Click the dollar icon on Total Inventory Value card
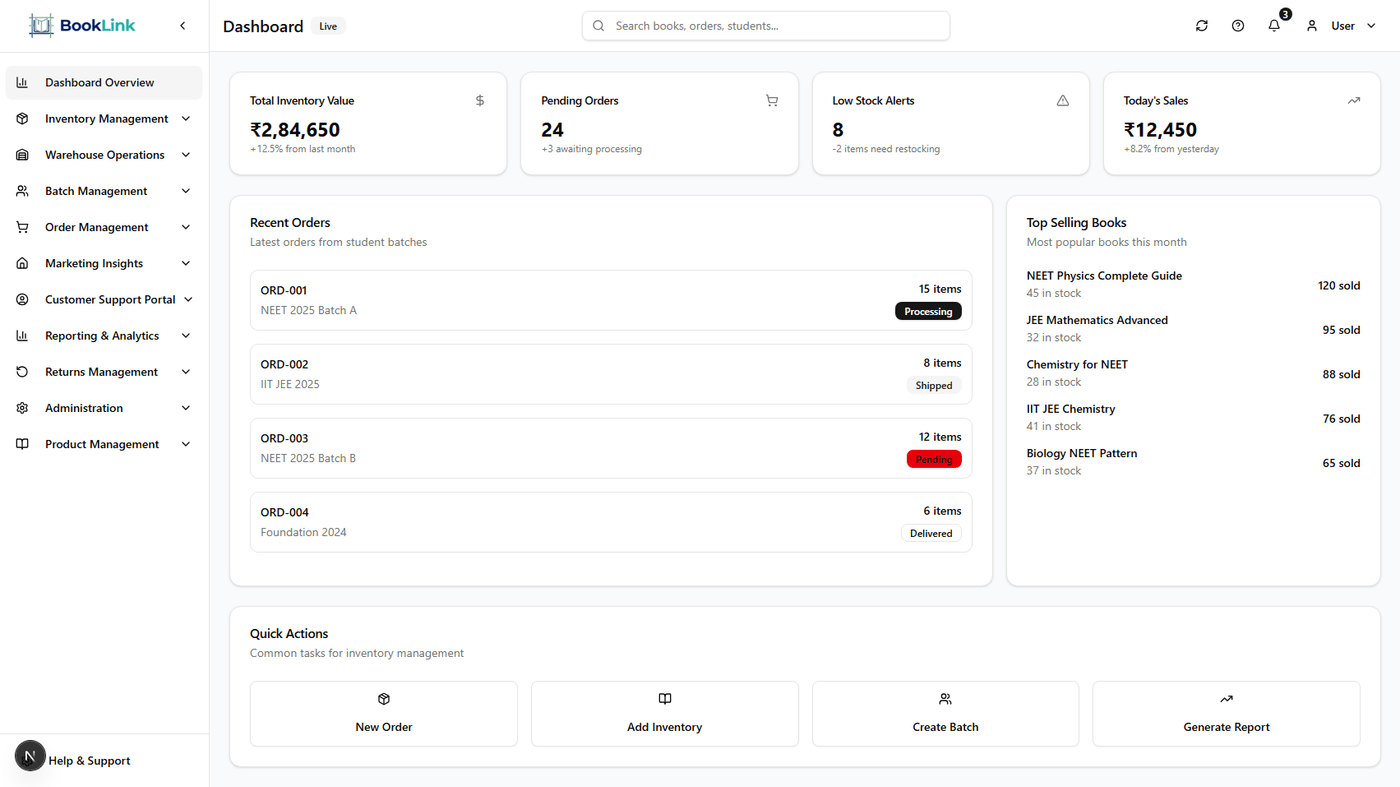The height and width of the screenshot is (787, 1400). coord(479,100)
